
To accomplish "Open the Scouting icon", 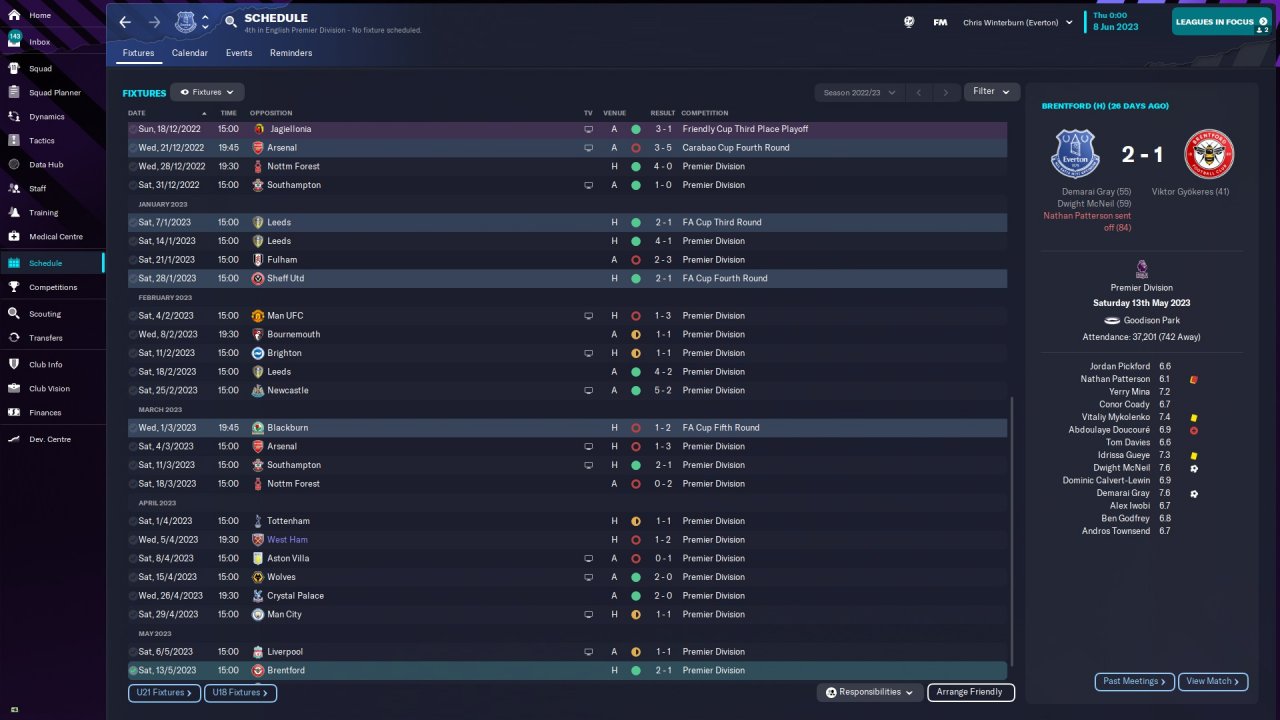I will point(14,314).
